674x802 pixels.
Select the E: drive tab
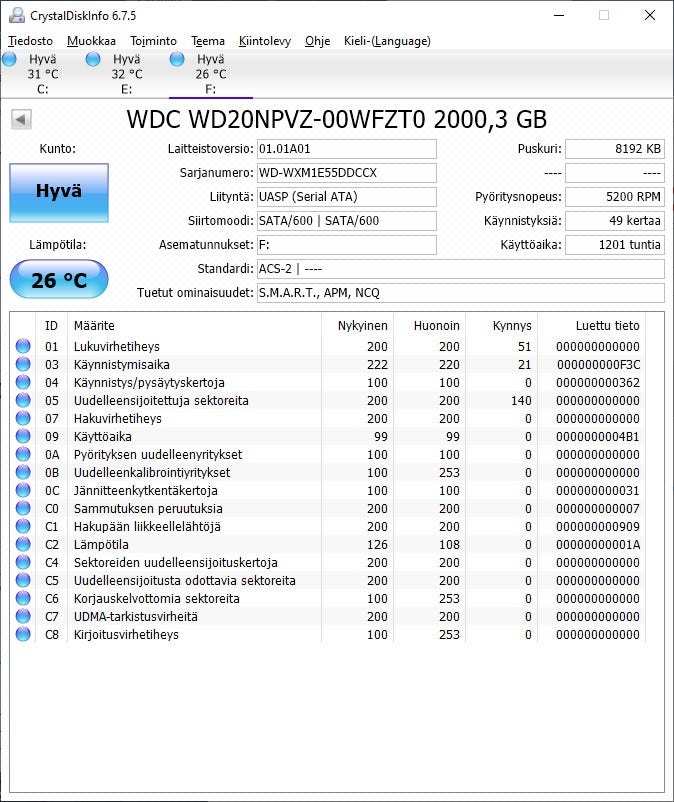[x=127, y=74]
